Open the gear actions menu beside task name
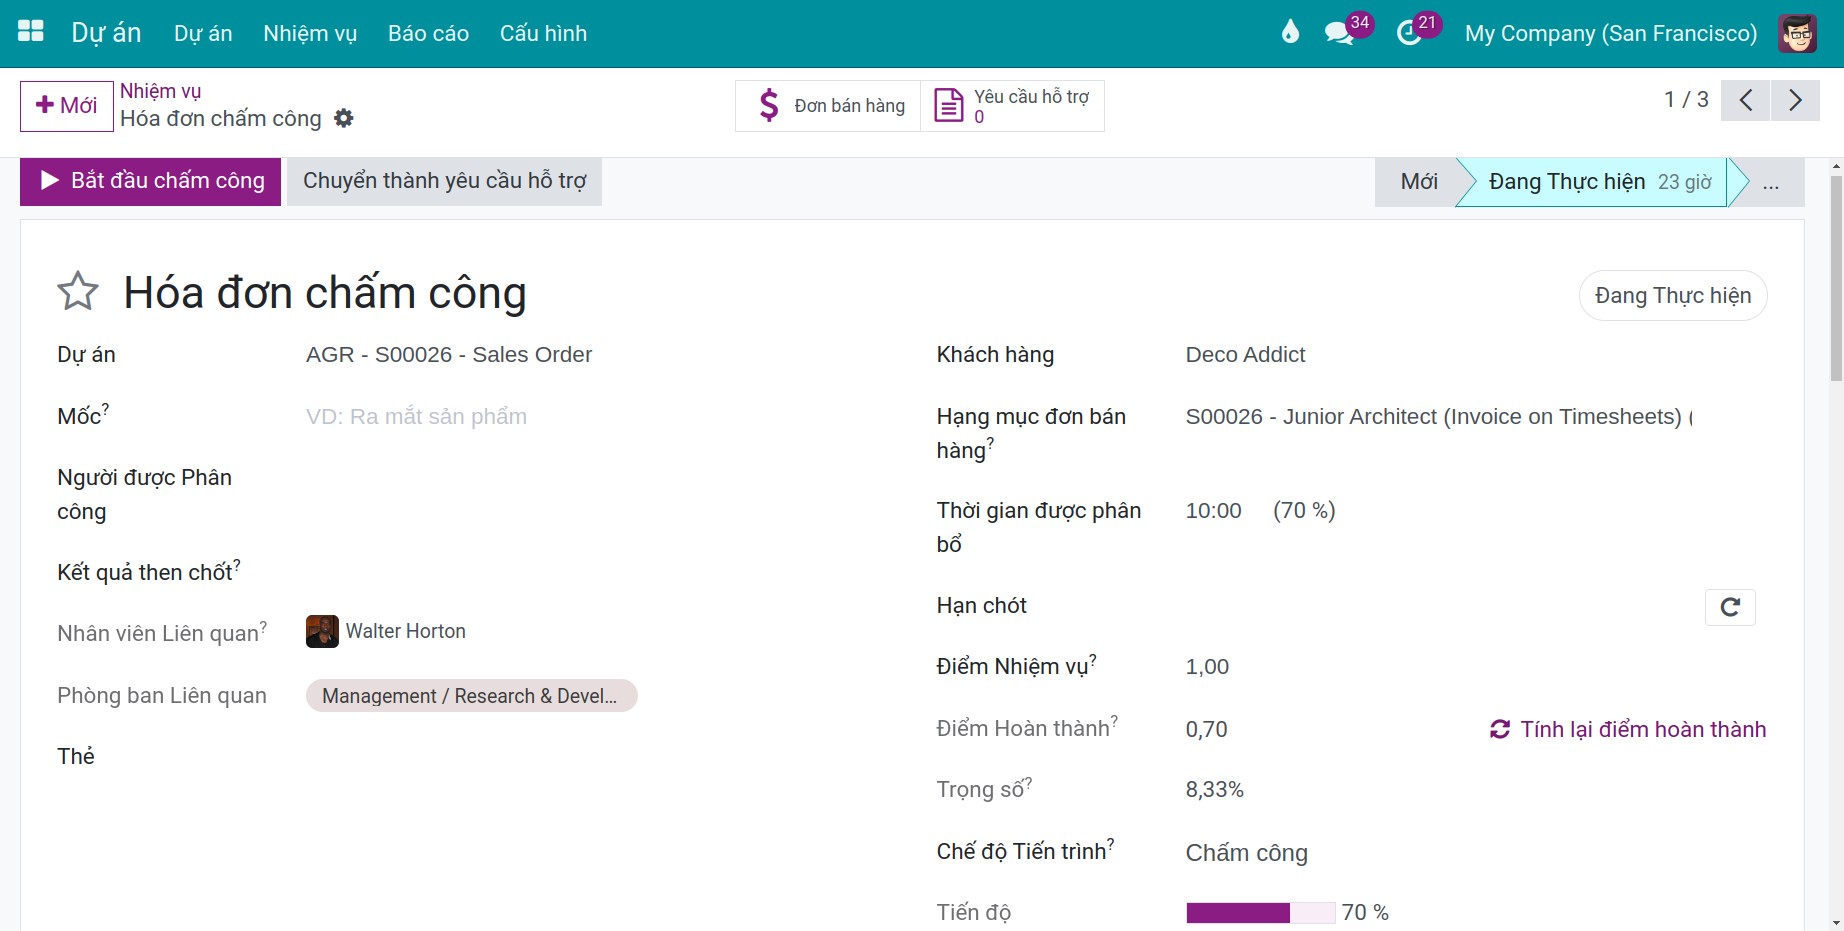This screenshot has height=931, width=1844. tap(344, 118)
